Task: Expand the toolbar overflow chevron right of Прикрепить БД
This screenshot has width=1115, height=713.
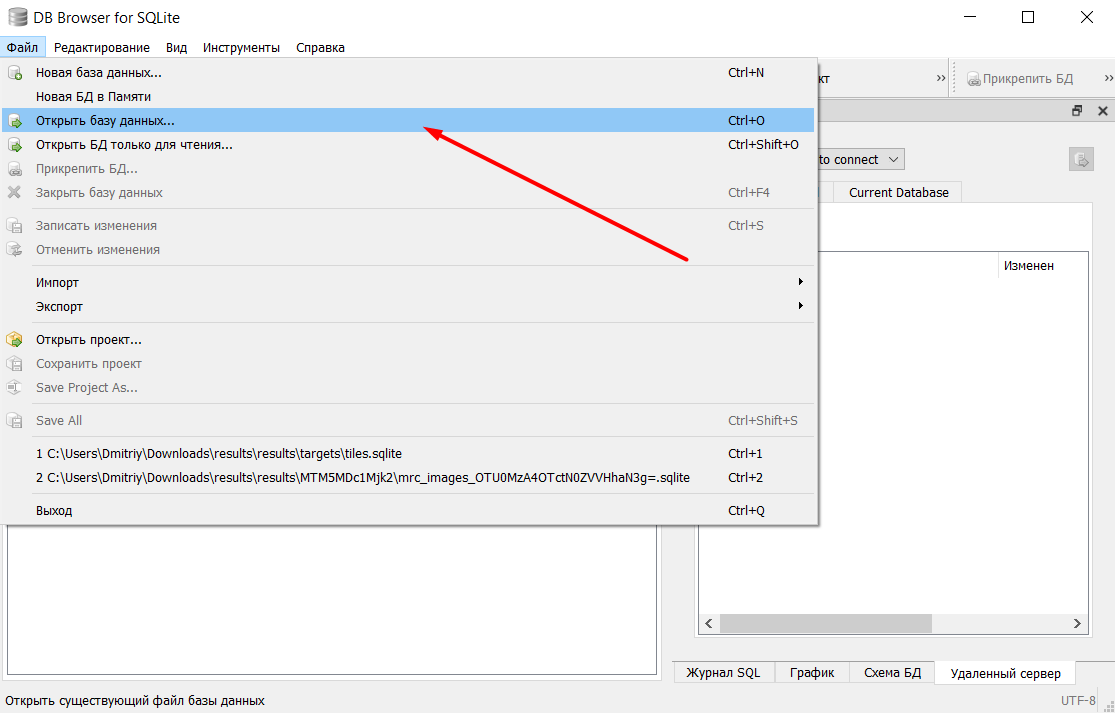Action: (1109, 78)
